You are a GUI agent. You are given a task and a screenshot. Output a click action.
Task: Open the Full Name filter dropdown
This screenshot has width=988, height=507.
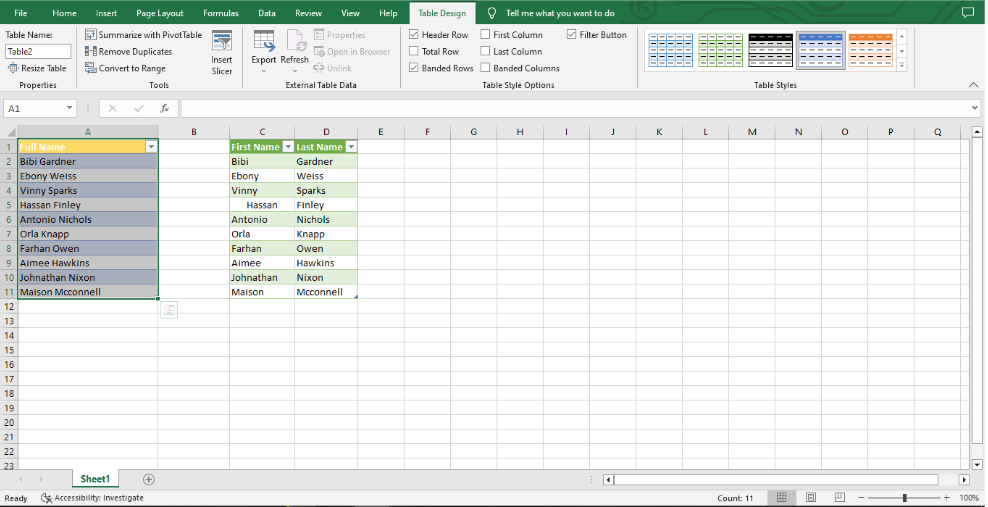click(151, 147)
